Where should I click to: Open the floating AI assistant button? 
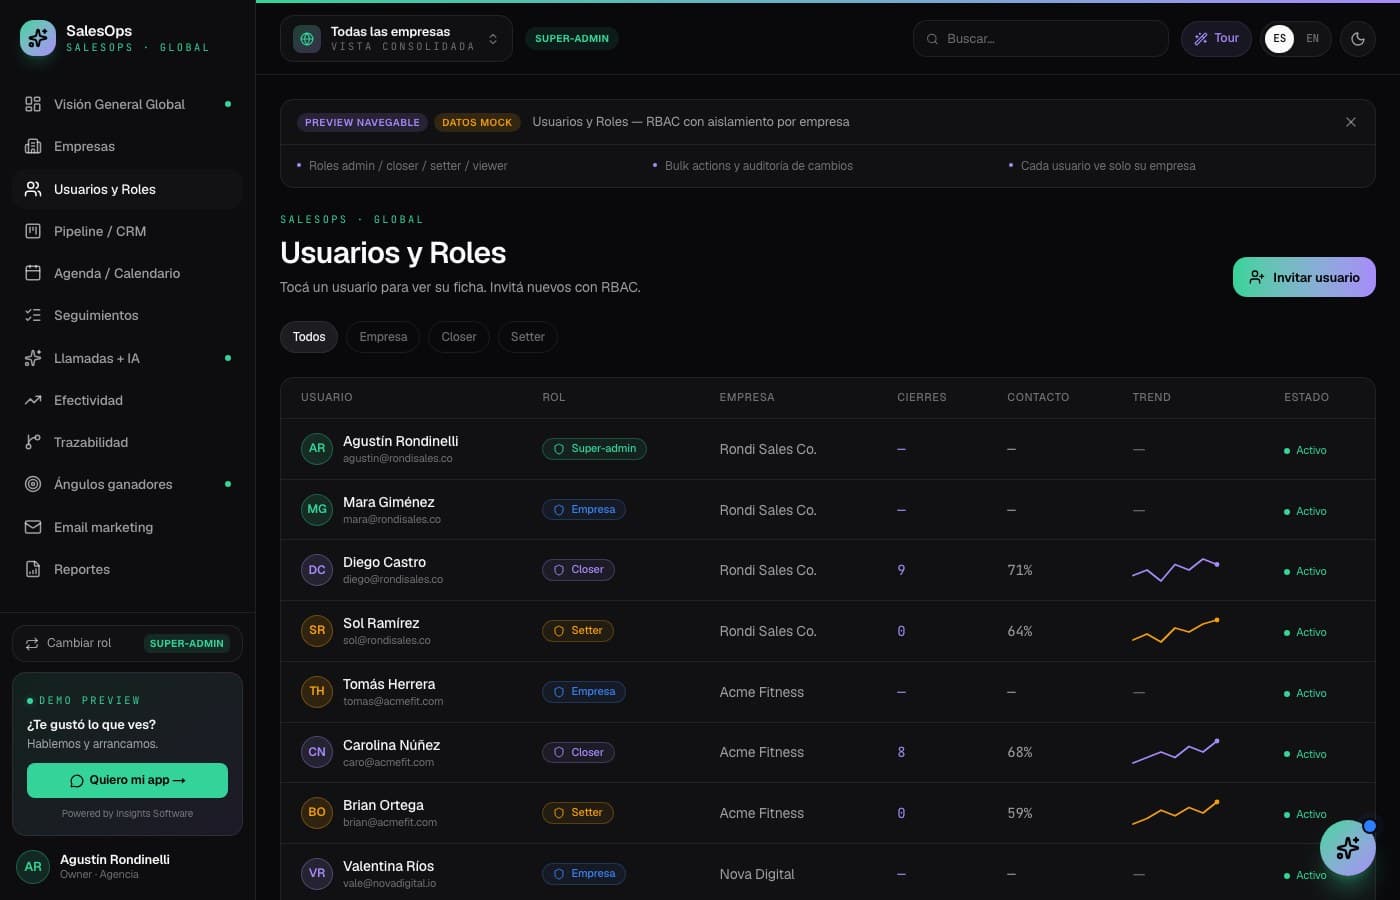1348,848
